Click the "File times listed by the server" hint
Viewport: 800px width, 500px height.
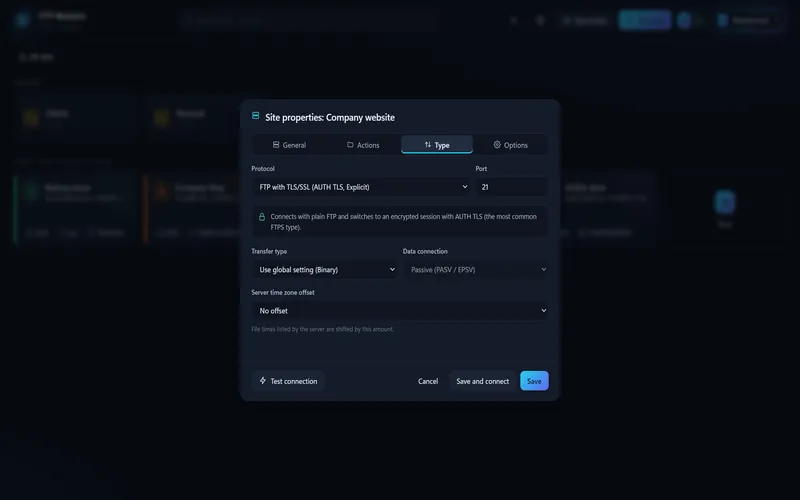pyautogui.click(x=322, y=329)
